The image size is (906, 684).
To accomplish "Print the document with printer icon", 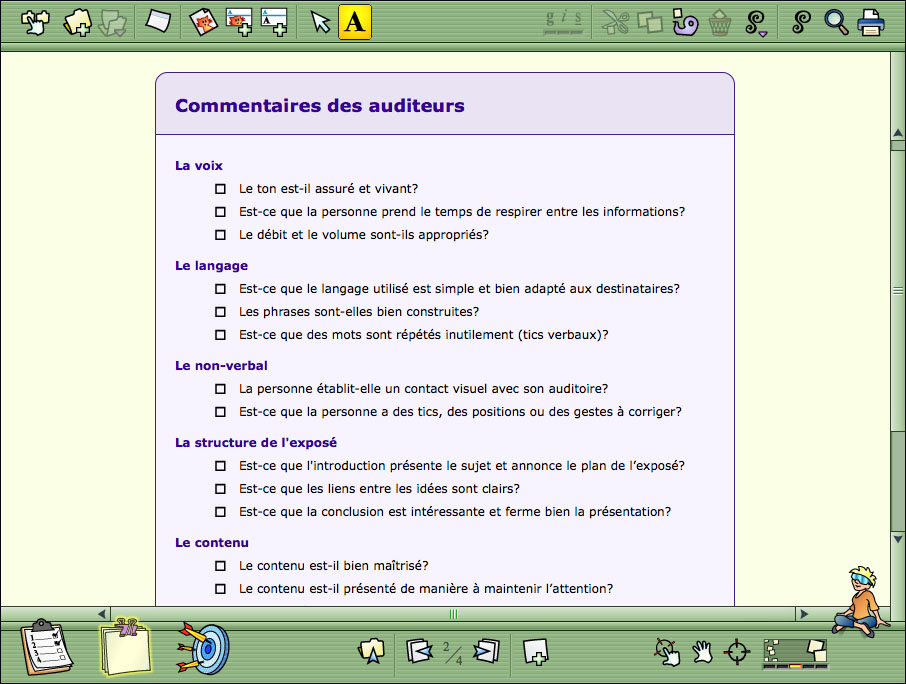I will click(871, 23).
